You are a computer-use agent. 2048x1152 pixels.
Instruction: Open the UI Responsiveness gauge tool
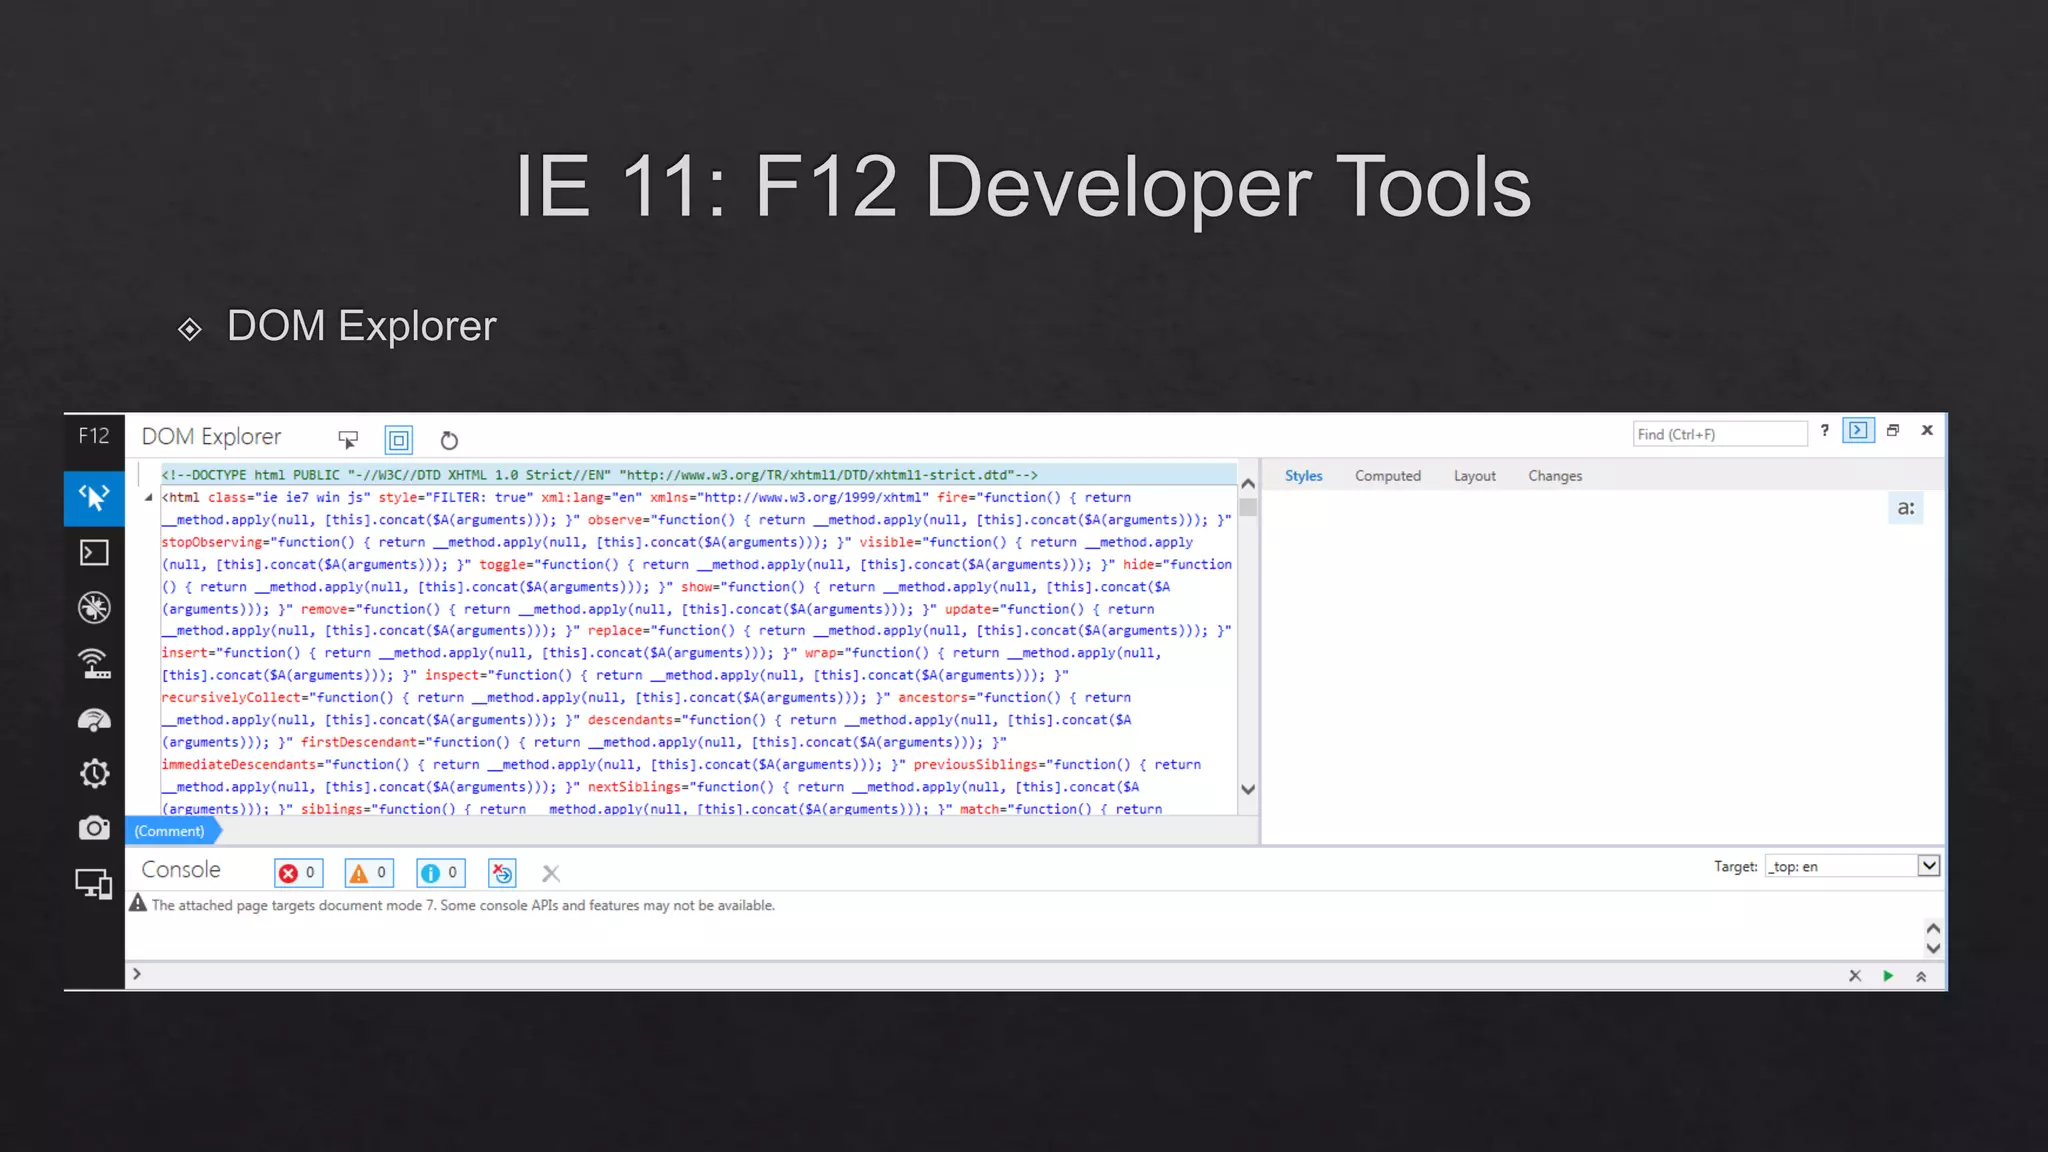pyautogui.click(x=94, y=719)
